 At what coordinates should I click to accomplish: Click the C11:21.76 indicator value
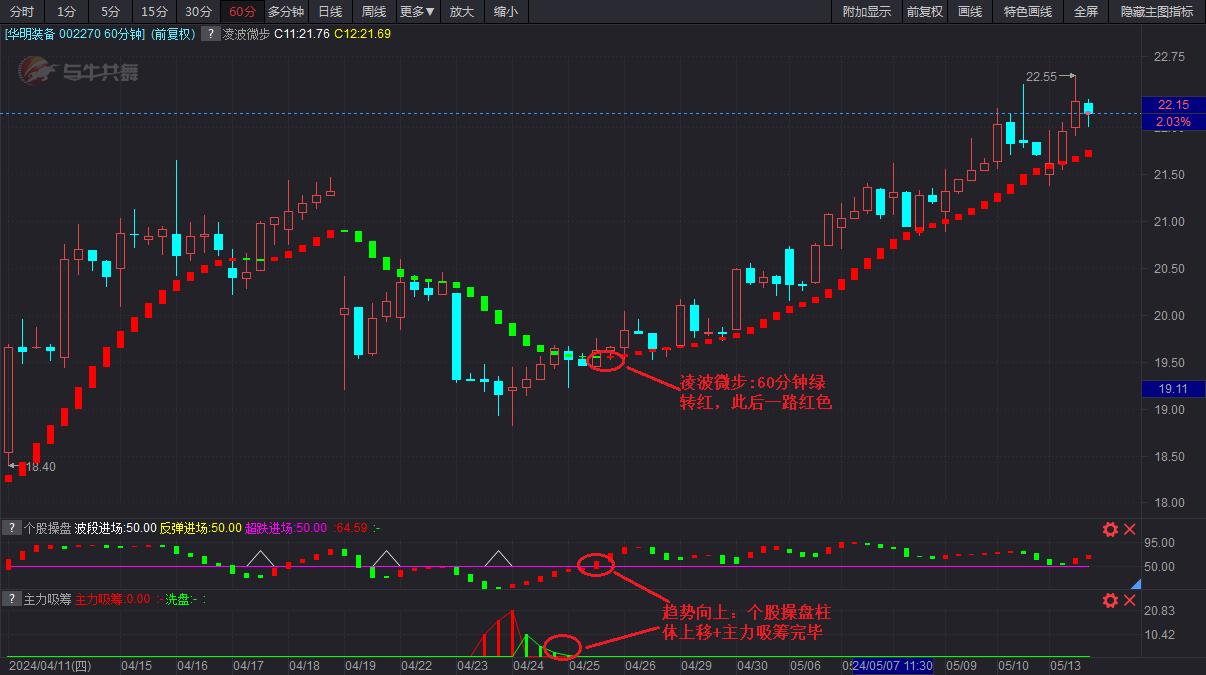(302, 34)
